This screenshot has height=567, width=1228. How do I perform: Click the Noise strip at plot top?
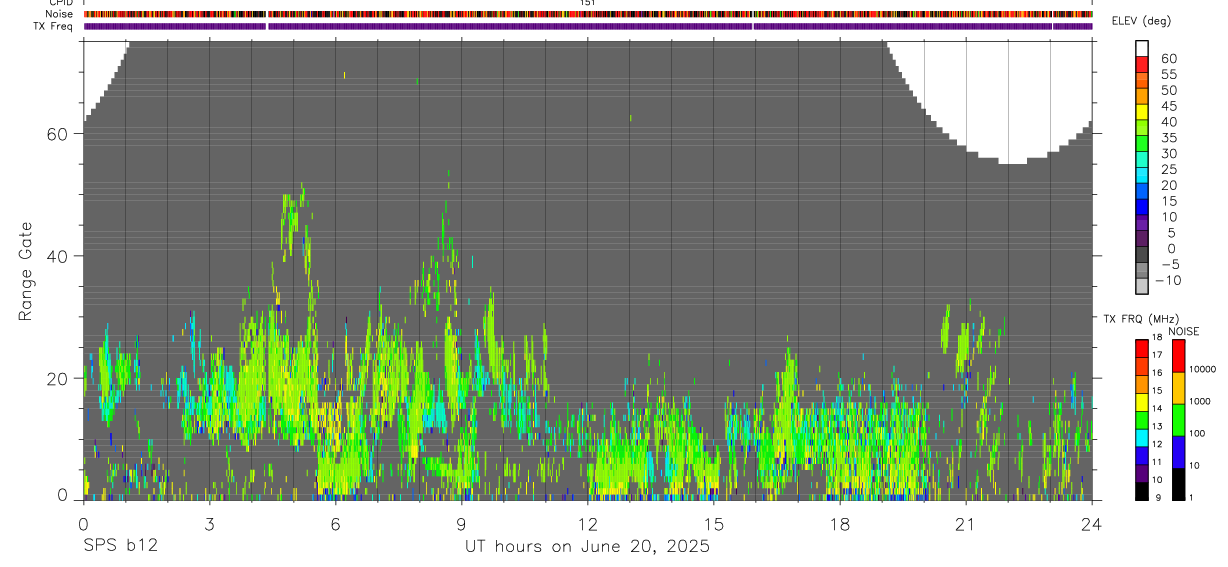(588, 14)
